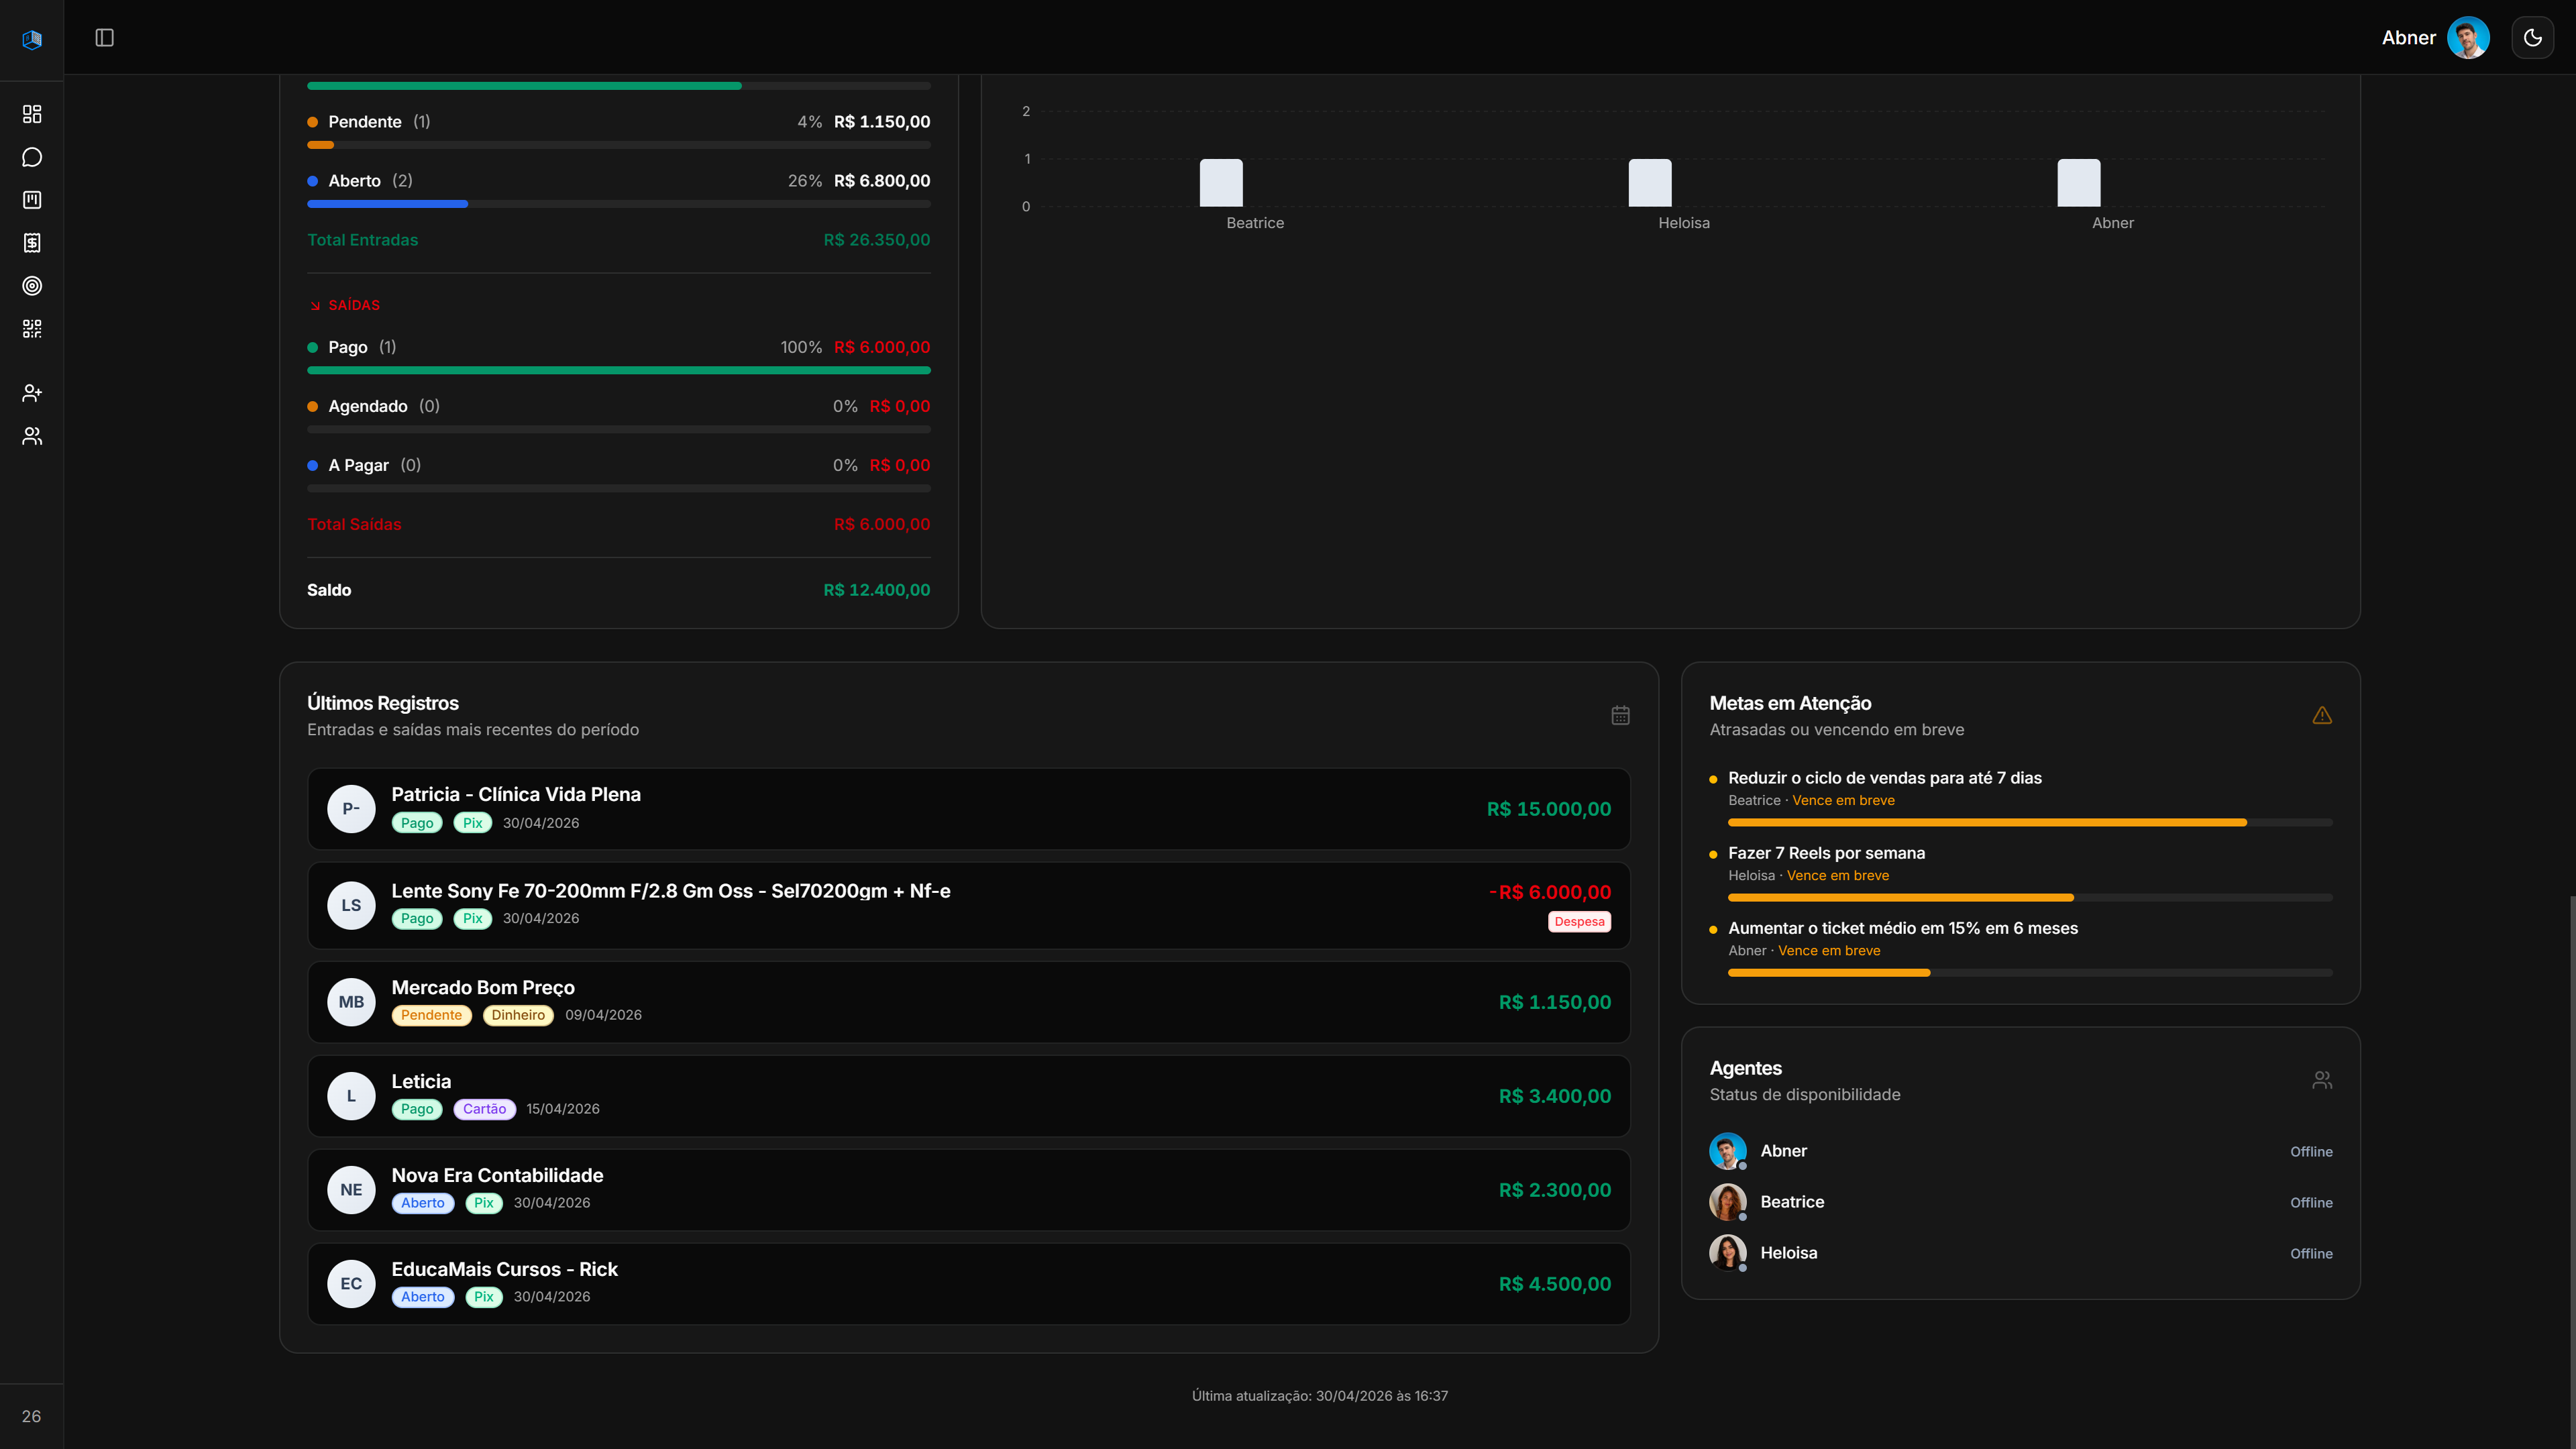The image size is (2576, 1449).
Task: Toggle the sidebar panel icon
Action: coord(105,38)
